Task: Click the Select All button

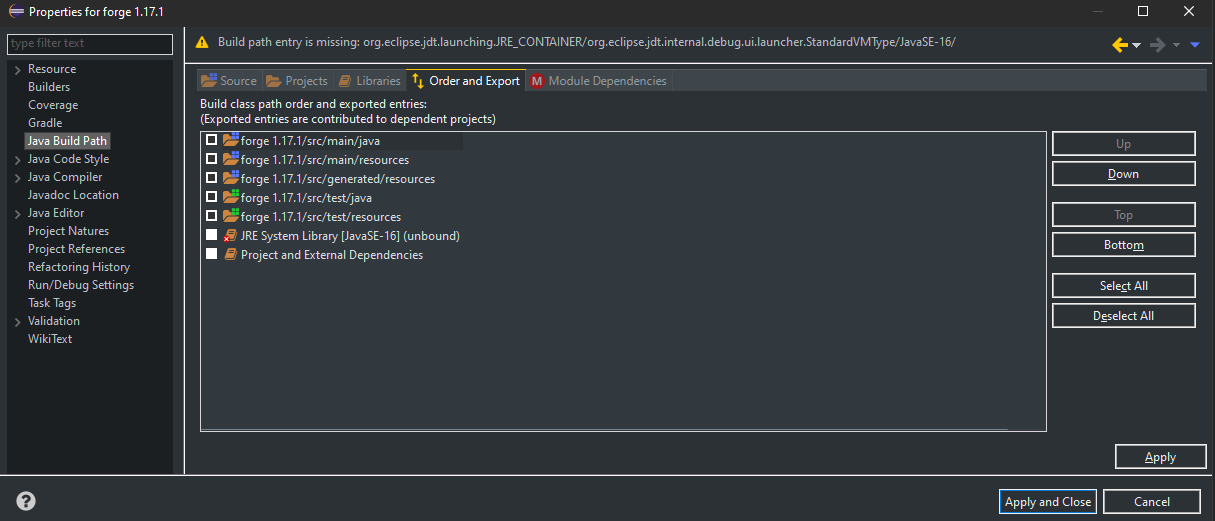Action: [x=1123, y=285]
